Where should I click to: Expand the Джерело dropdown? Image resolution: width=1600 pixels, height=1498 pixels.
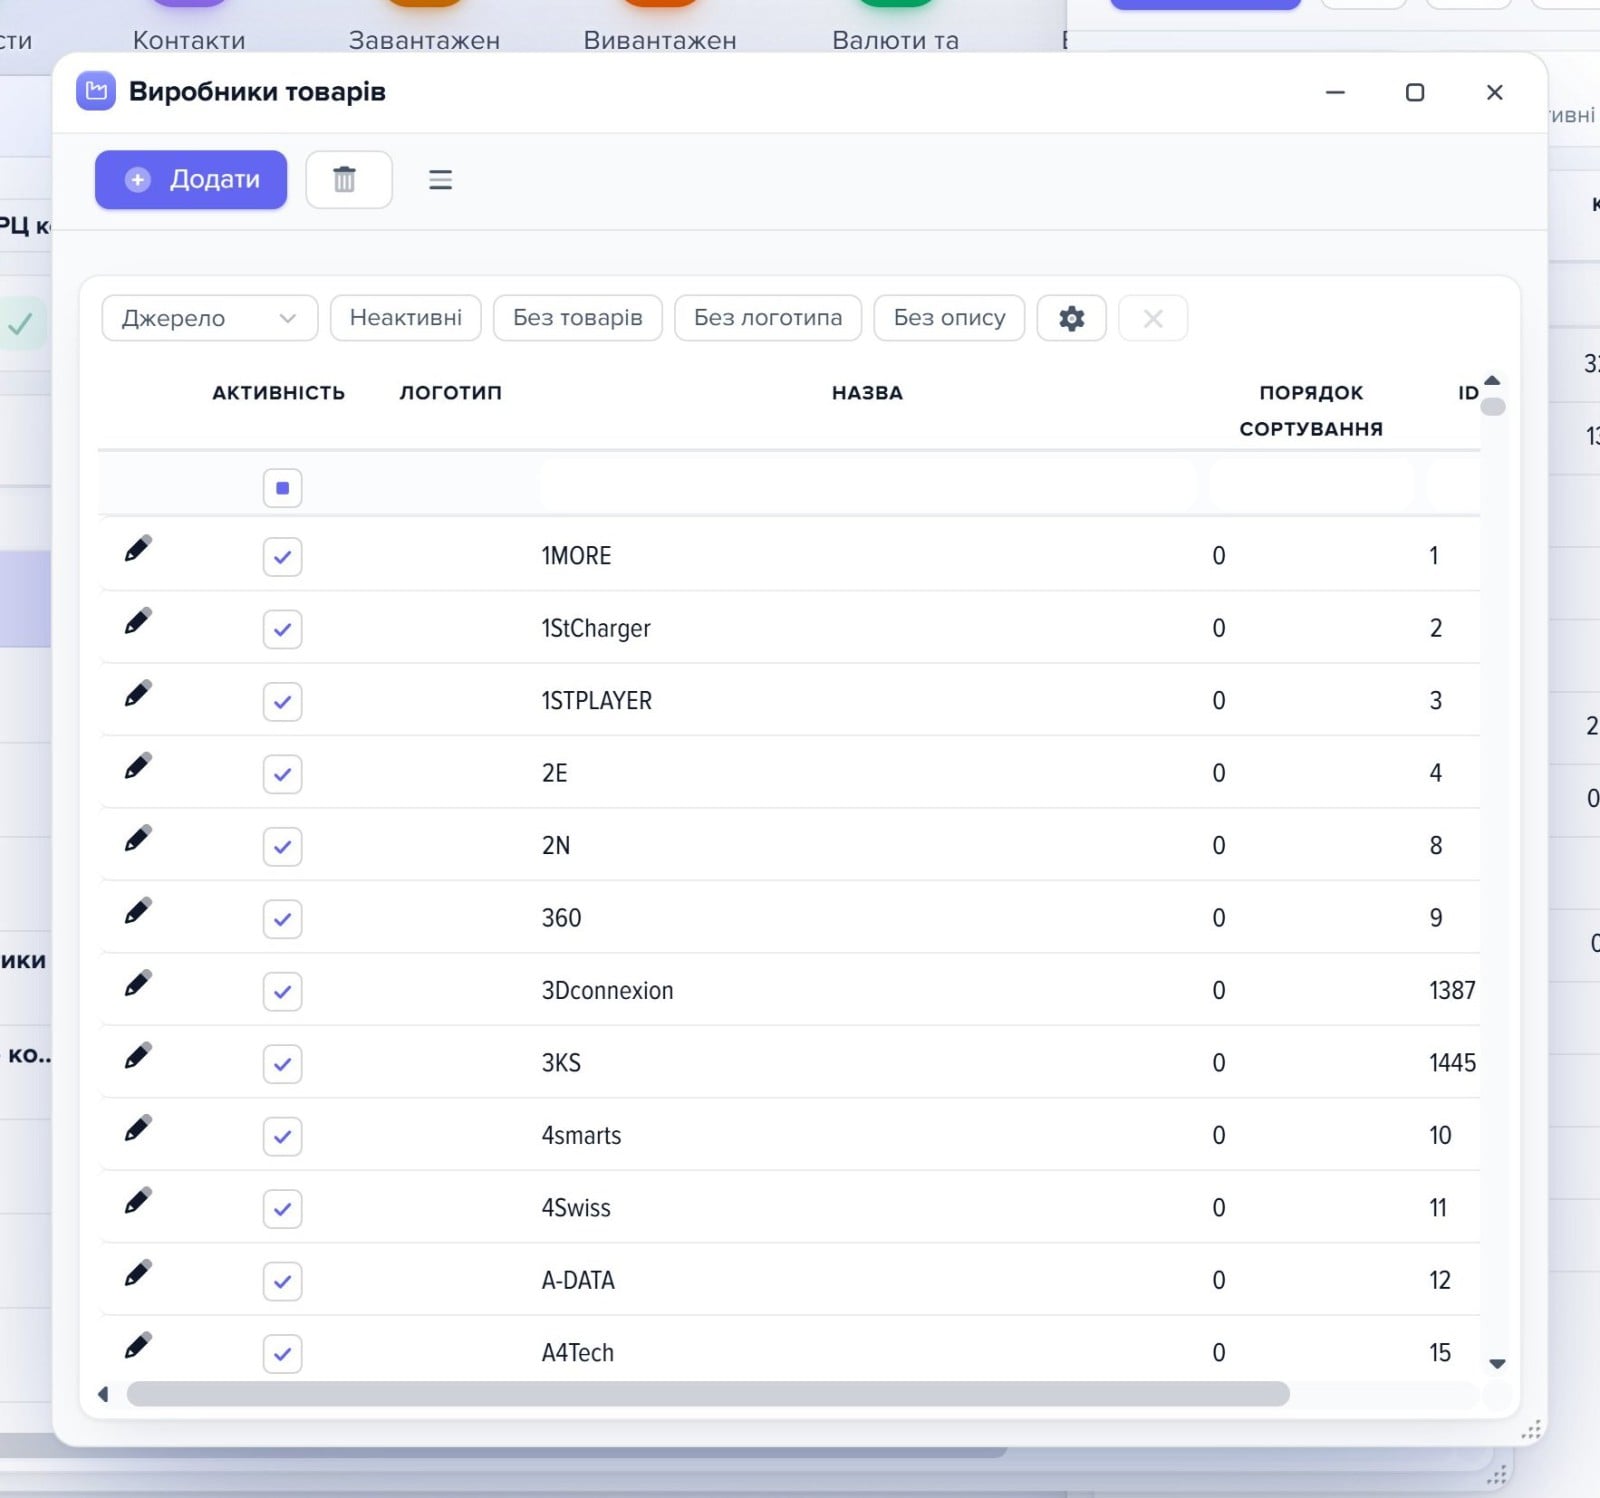[210, 318]
